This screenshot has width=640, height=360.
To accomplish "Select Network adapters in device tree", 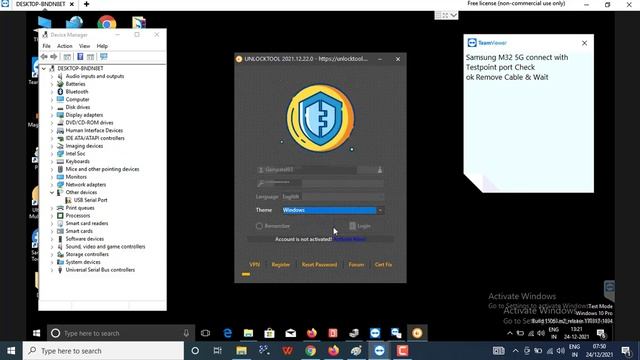I will coord(86,184).
